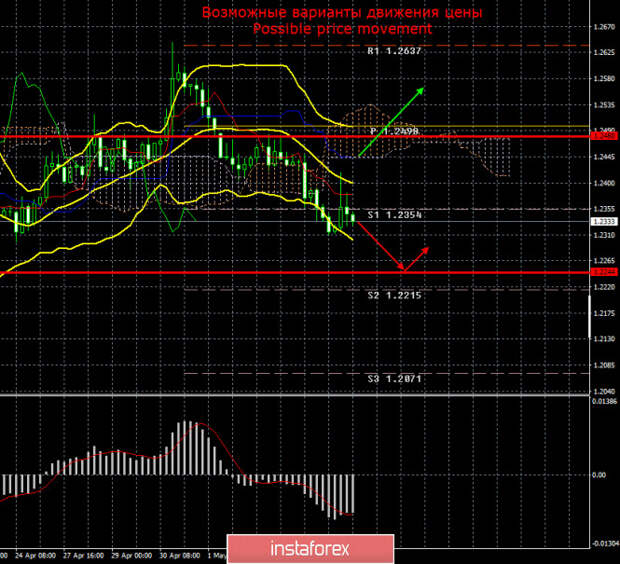The width and height of the screenshot is (620, 564).
Task: Click the '27 Apr 16:00' time label
Action: (x=84, y=555)
